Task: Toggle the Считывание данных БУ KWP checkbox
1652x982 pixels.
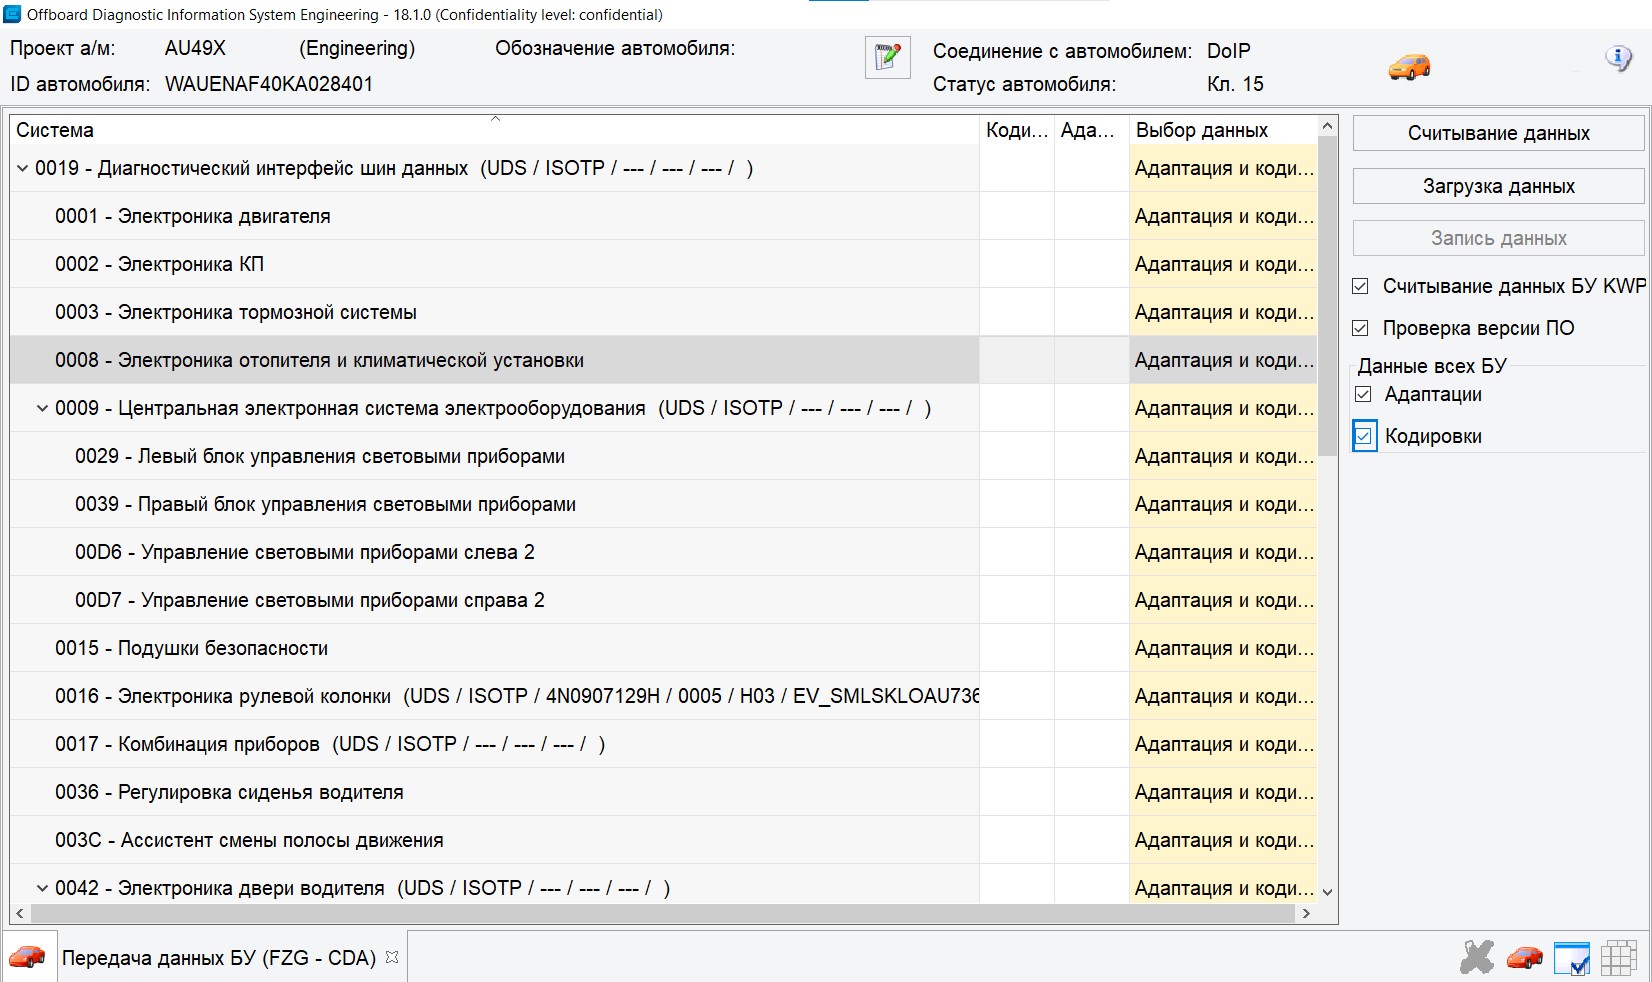Action: click(1360, 286)
